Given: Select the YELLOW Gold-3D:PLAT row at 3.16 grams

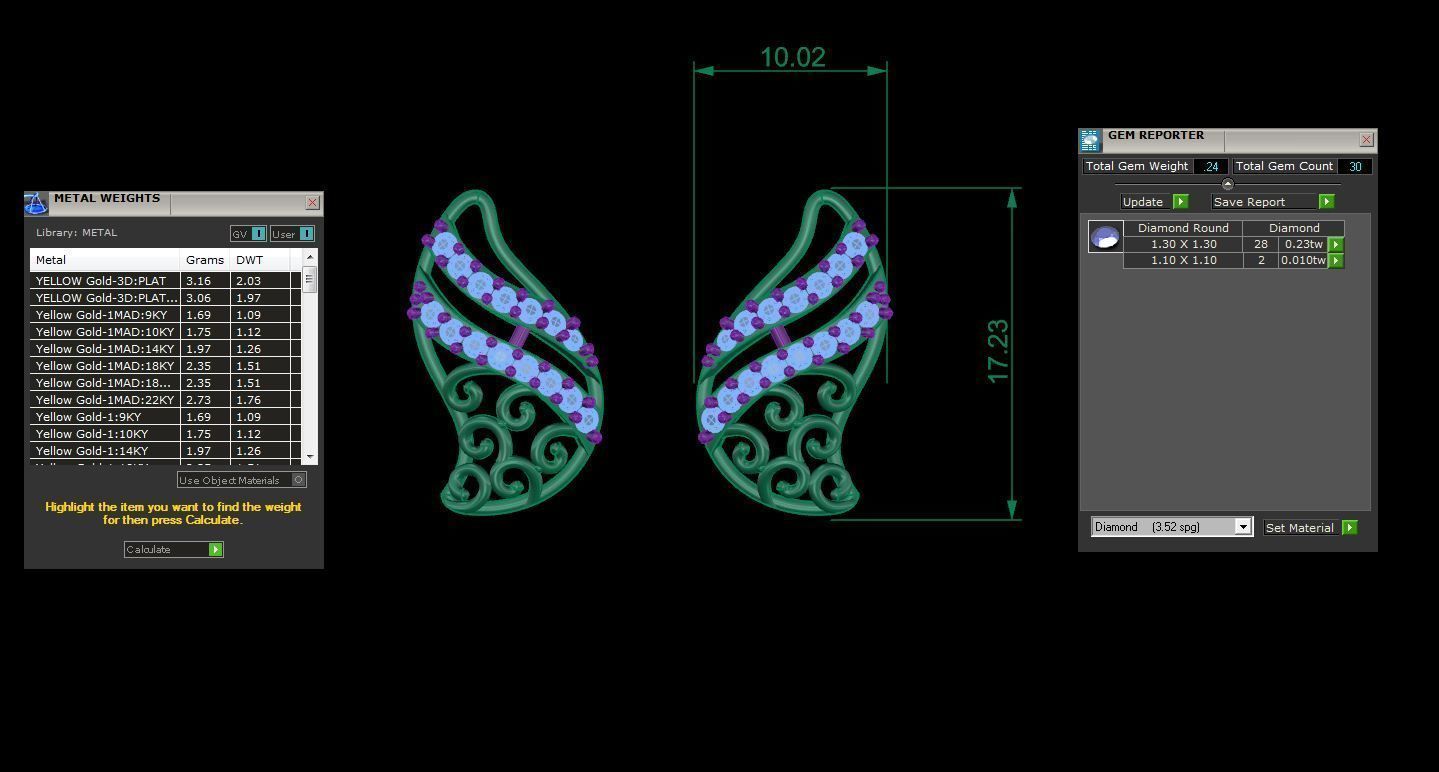Looking at the screenshot, I should point(165,281).
